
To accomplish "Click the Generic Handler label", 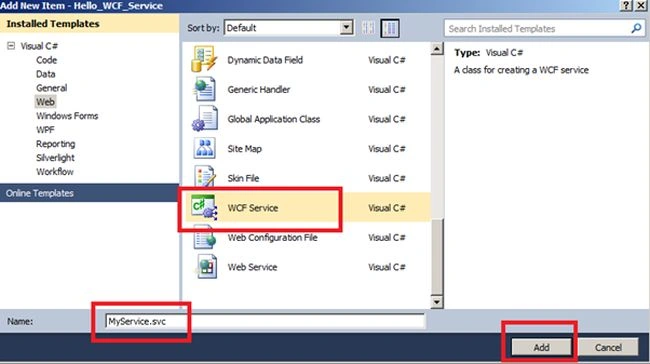I will [259, 90].
